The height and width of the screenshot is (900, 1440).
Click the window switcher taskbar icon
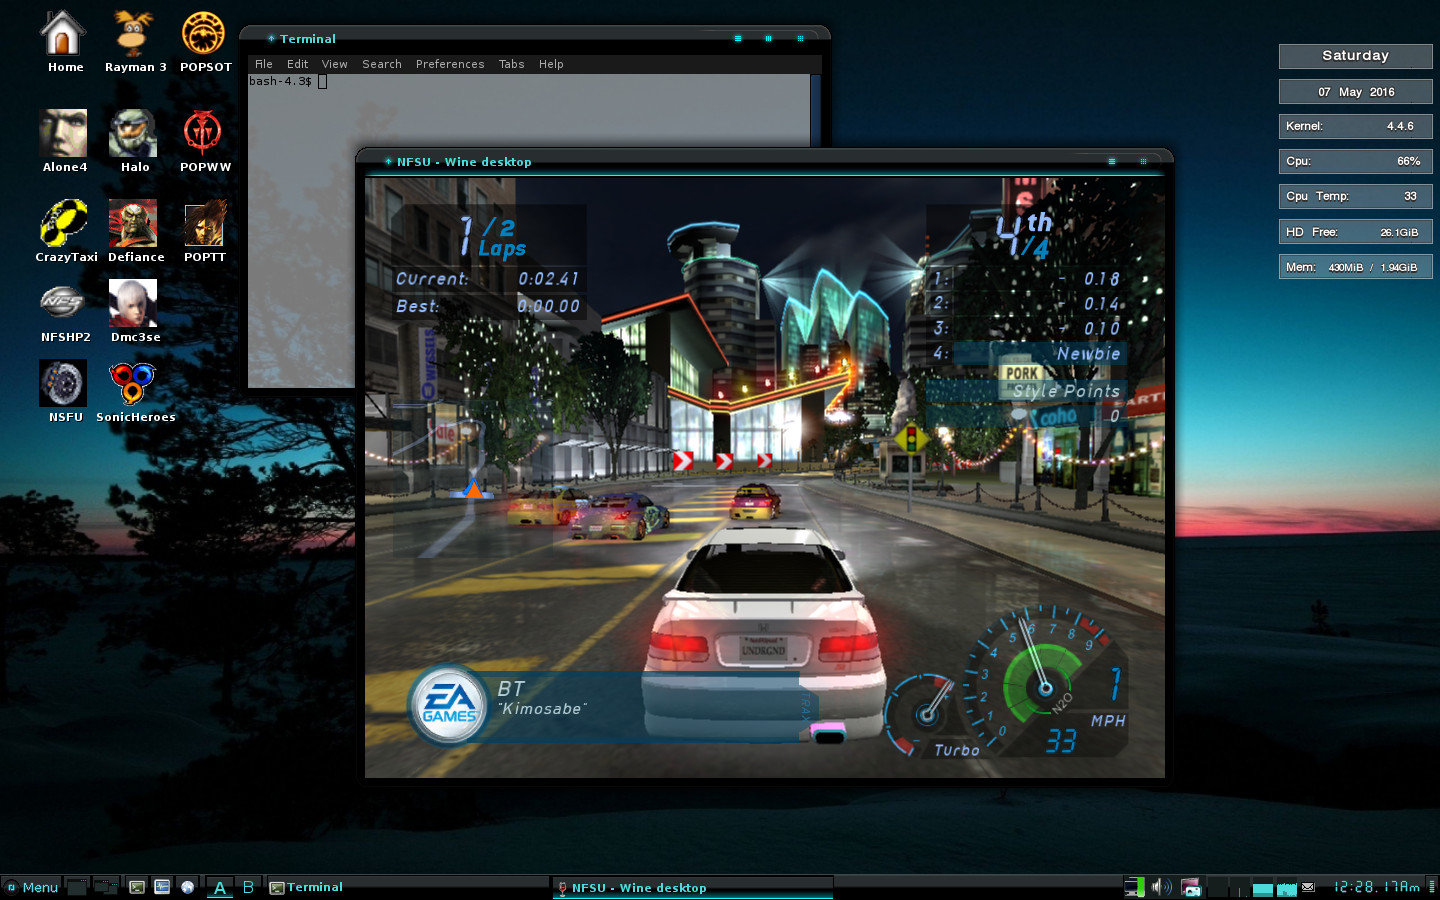[x=106, y=887]
